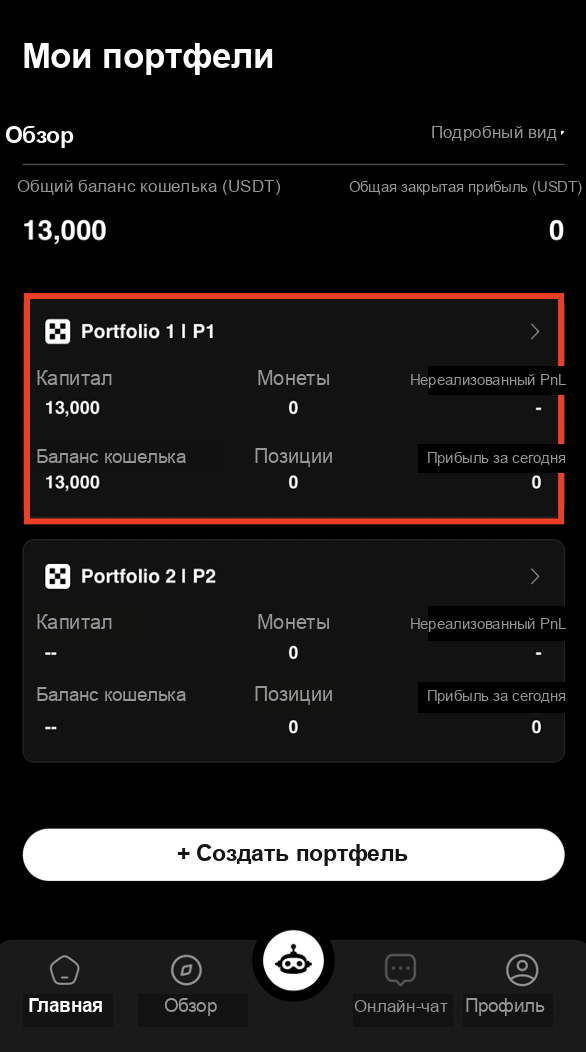Expand Portfolio 1 with its chevron arrow

click(x=535, y=331)
